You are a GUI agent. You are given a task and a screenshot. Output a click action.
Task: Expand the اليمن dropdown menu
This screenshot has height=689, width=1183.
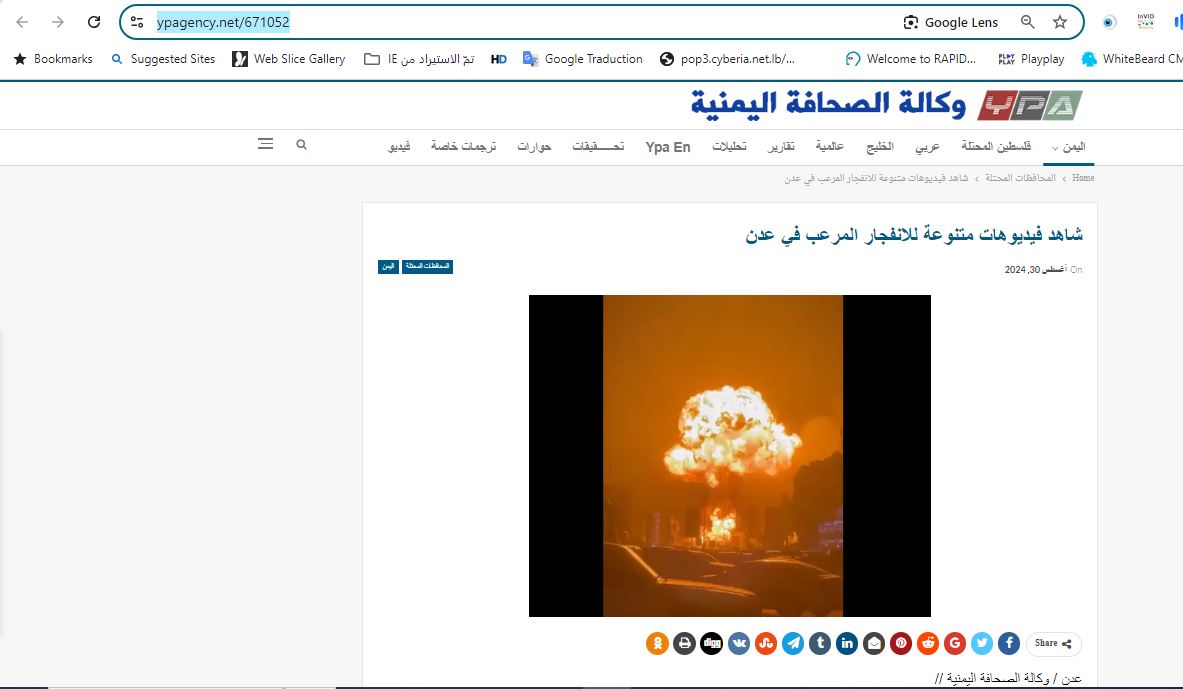click(1068, 147)
